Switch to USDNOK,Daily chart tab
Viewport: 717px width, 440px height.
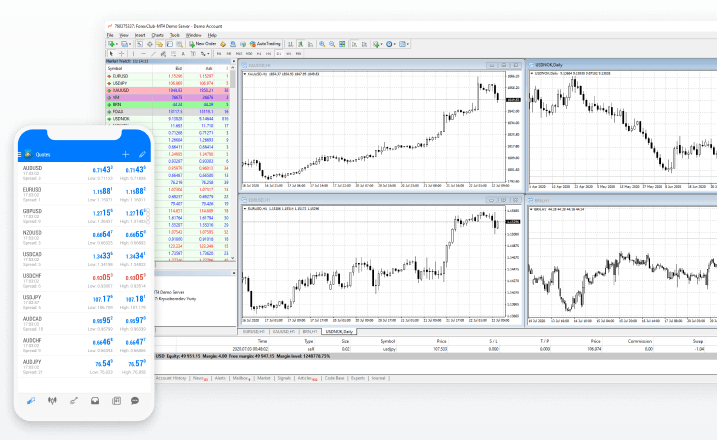pyautogui.click(x=339, y=331)
